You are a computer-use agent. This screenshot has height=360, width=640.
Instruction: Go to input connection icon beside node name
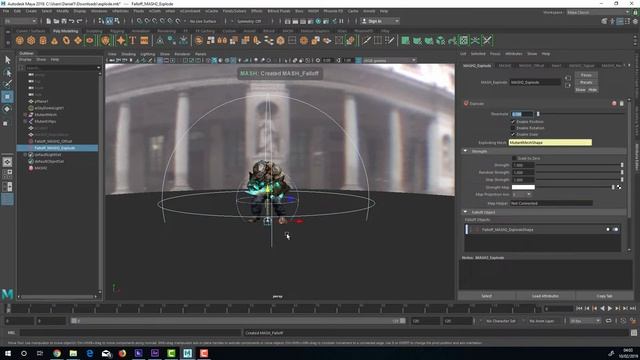[x=568, y=78]
